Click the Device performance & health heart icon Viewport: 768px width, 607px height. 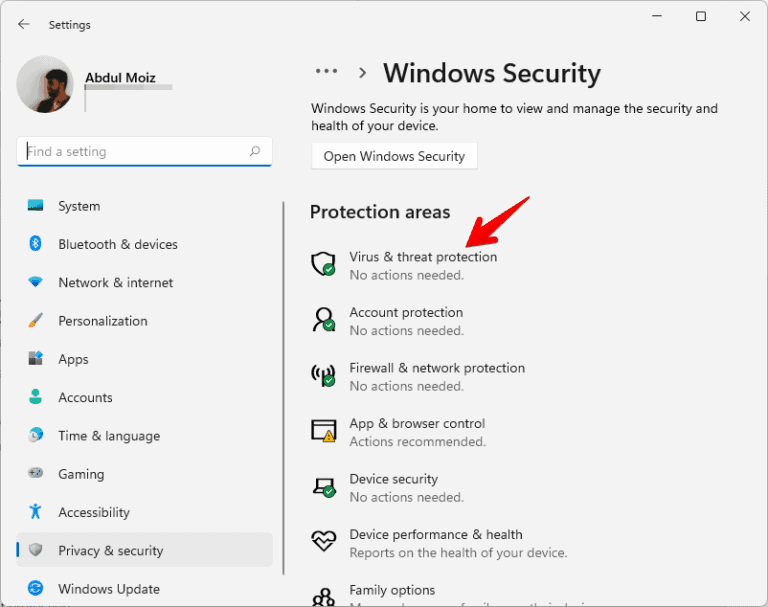323,542
